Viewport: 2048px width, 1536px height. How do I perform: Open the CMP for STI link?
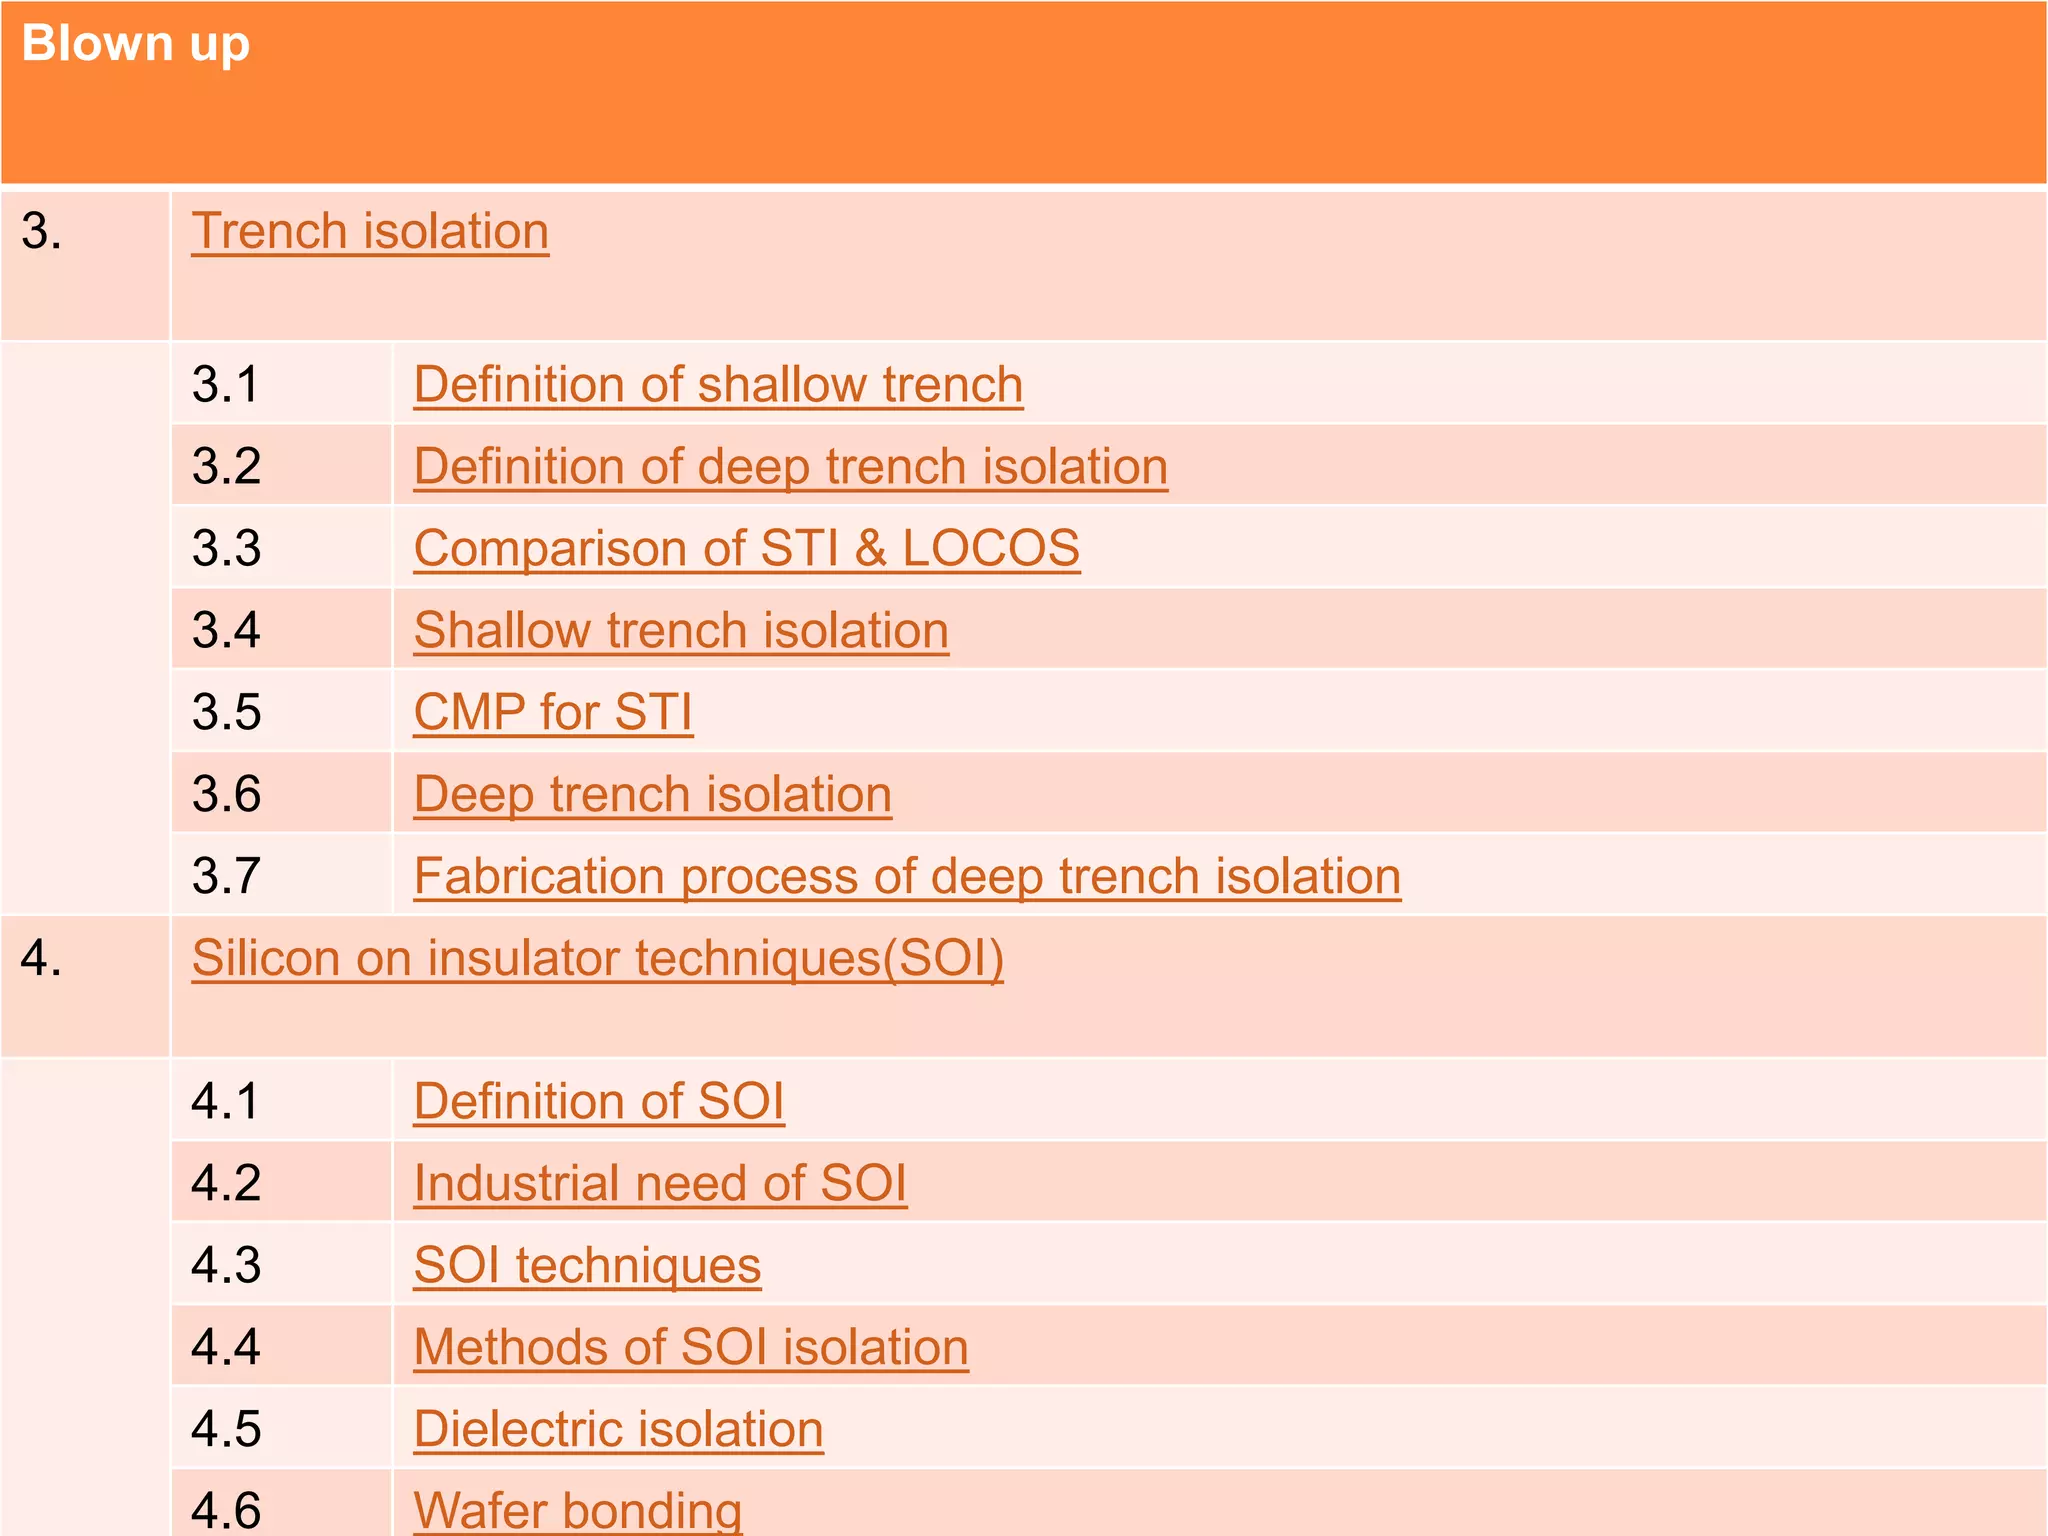[553, 713]
